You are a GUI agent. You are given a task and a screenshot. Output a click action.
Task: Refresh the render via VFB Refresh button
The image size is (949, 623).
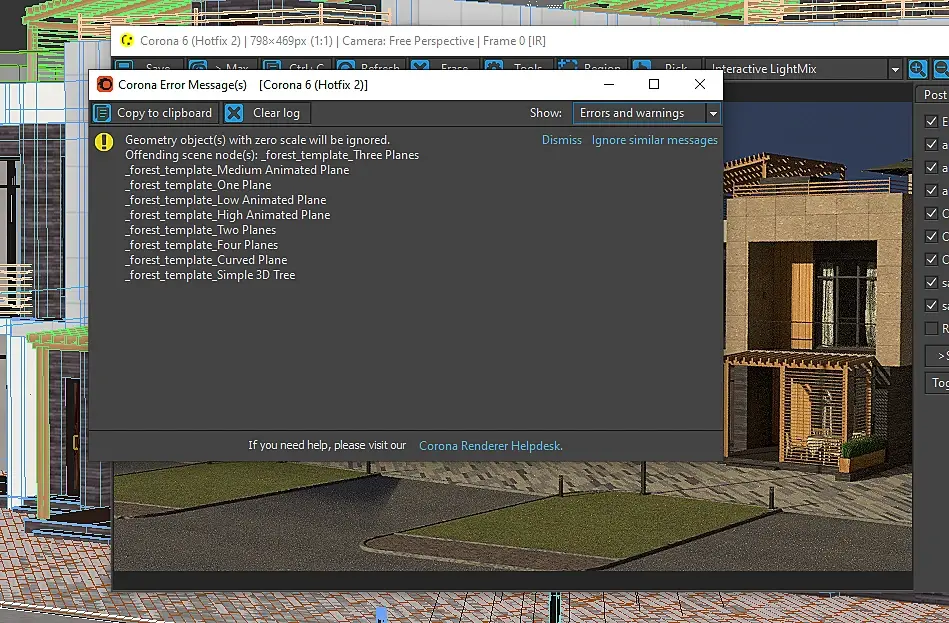coord(371,65)
